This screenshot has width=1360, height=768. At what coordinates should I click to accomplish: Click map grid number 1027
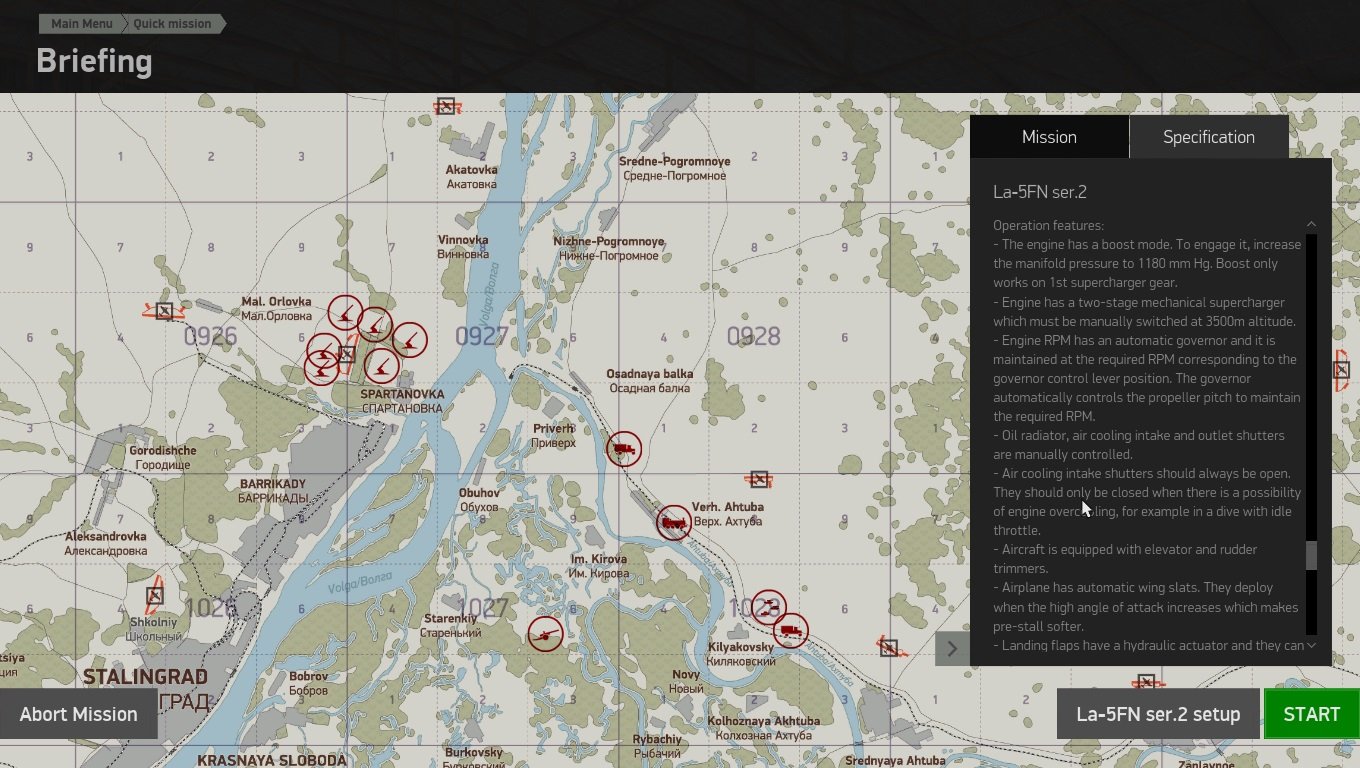click(x=482, y=608)
